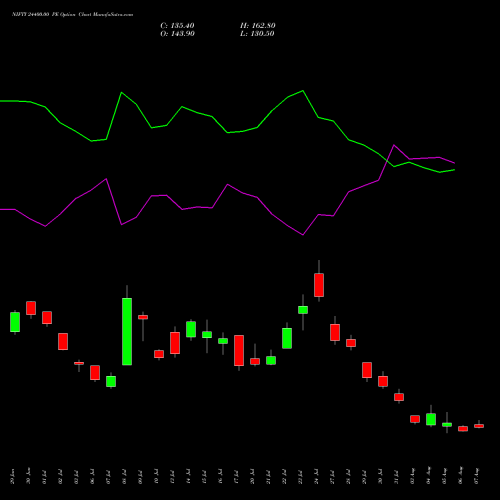Select the red candle on 02 Jul

tap(63, 341)
